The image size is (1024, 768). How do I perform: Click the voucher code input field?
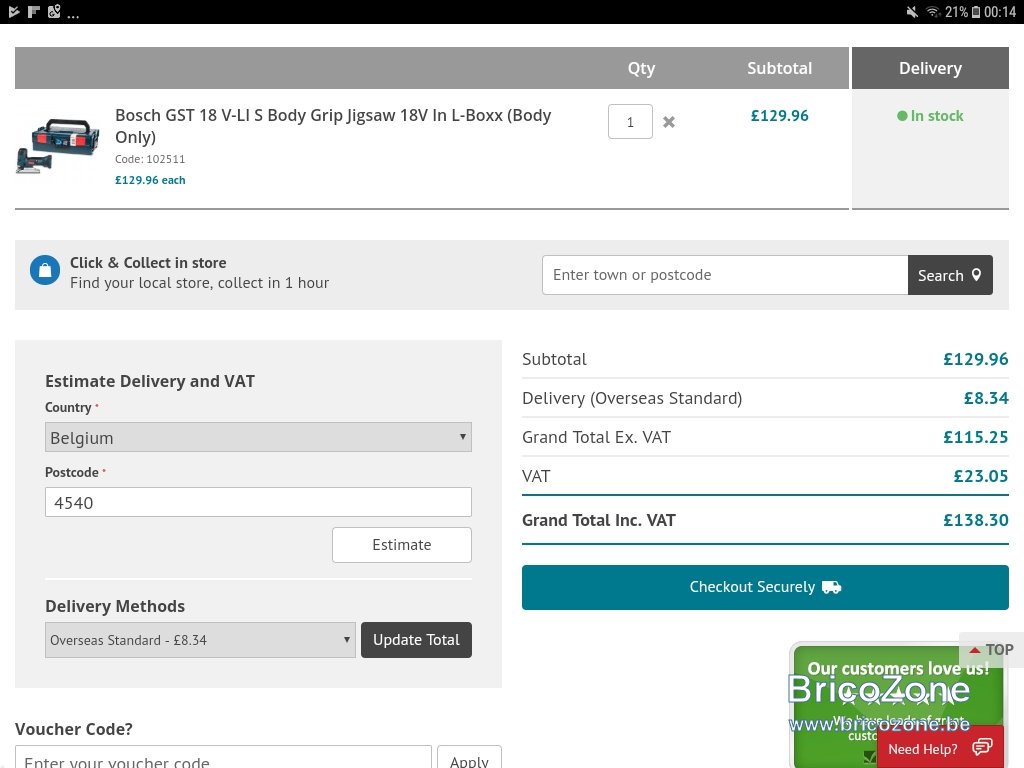(223, 758)
